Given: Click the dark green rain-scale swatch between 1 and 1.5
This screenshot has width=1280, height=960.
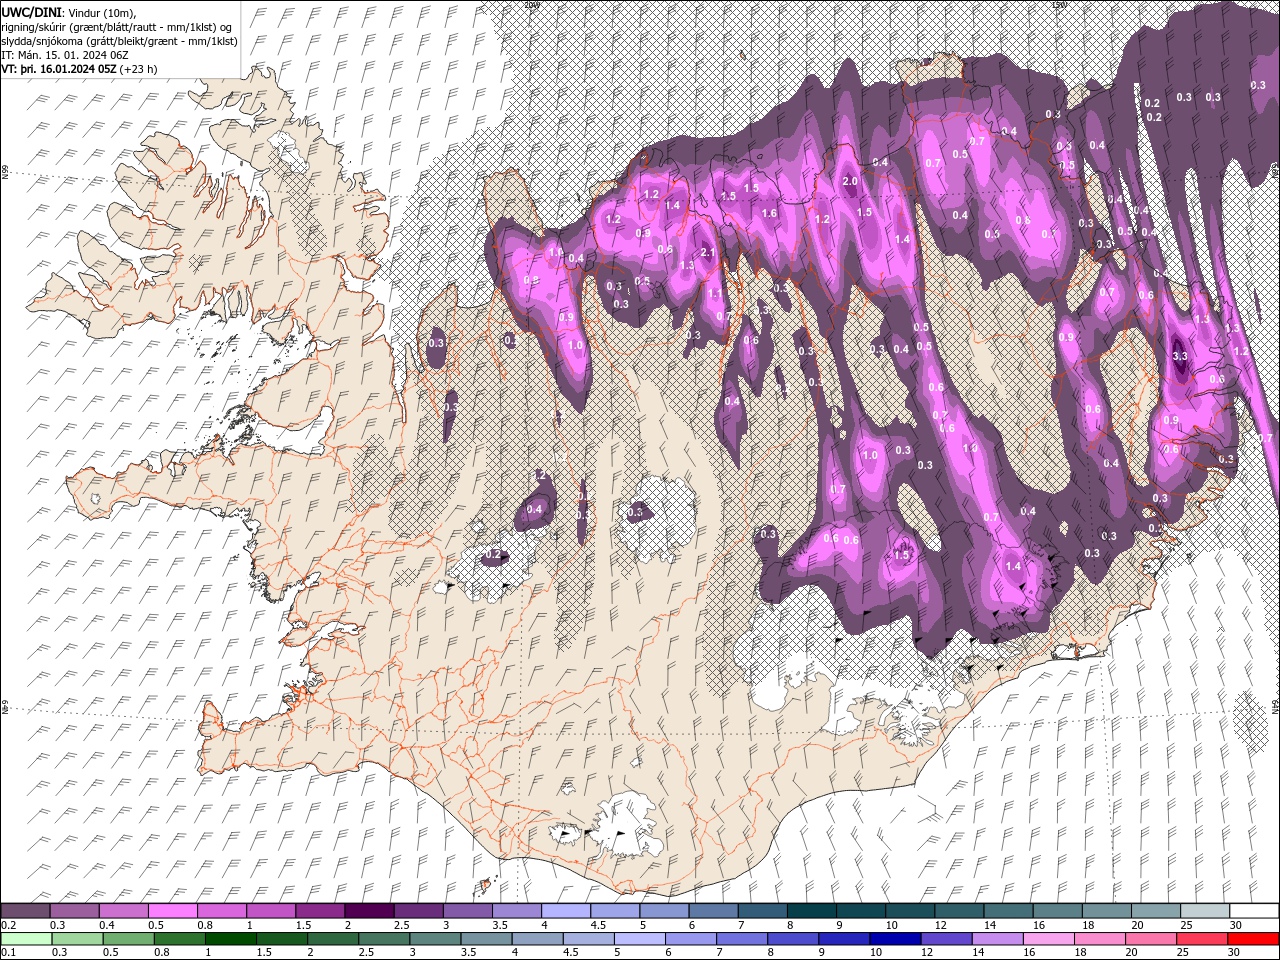Looking at the screenshot, I should [230, 939].
